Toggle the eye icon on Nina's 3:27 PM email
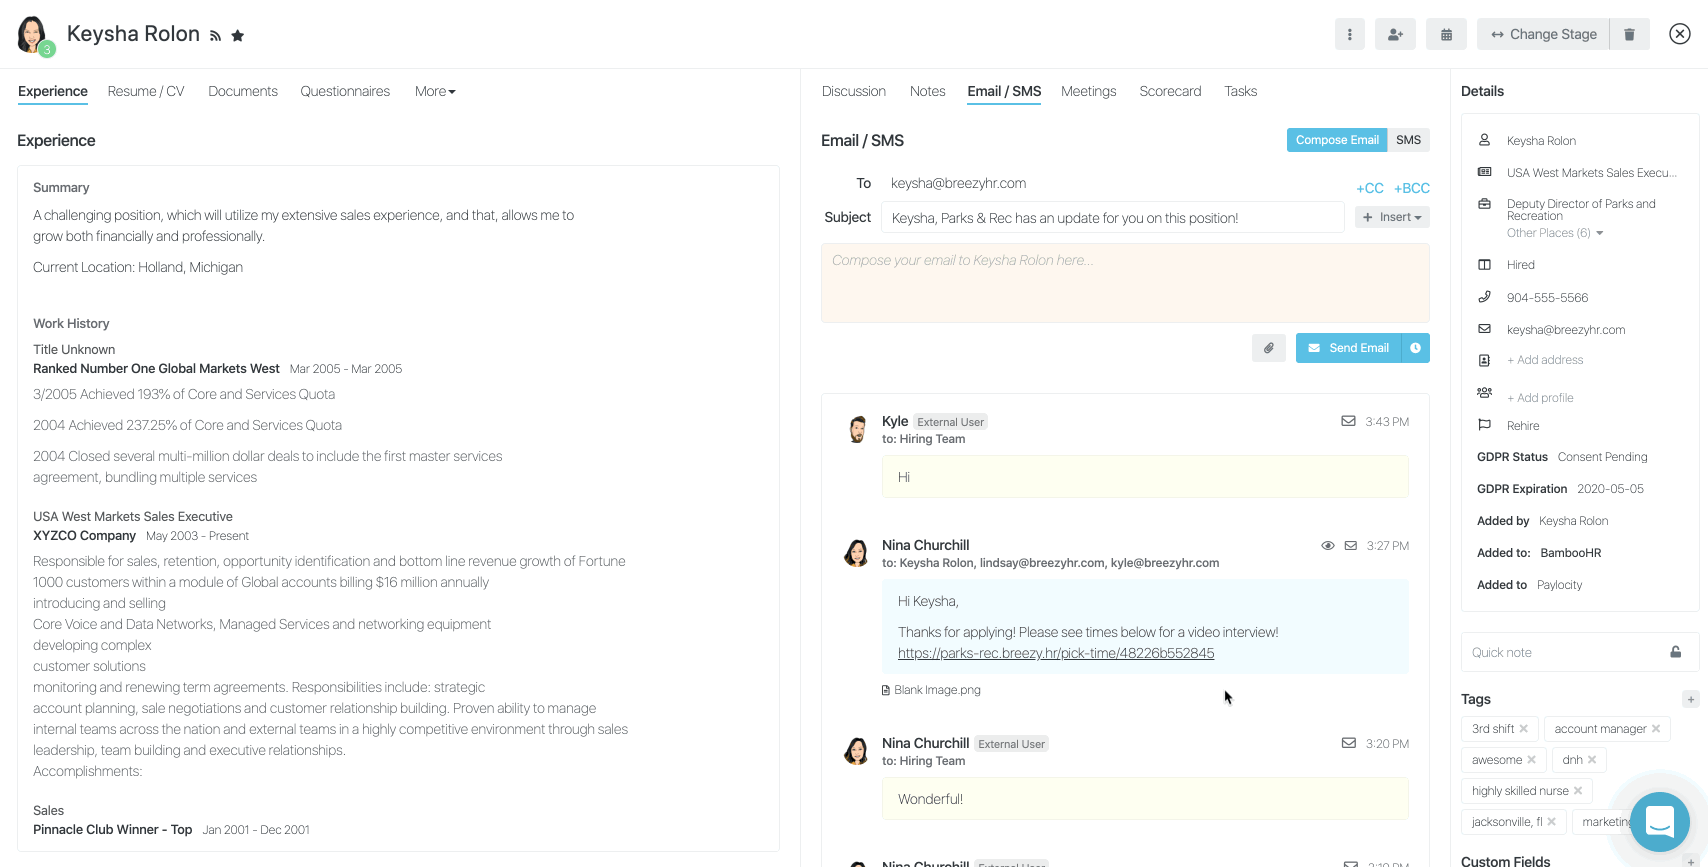The image size is (1708, 867). pos(1328,546)
